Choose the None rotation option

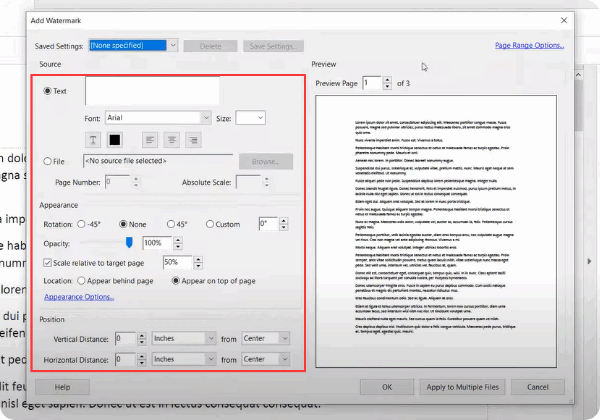click(x=123, y=224)
